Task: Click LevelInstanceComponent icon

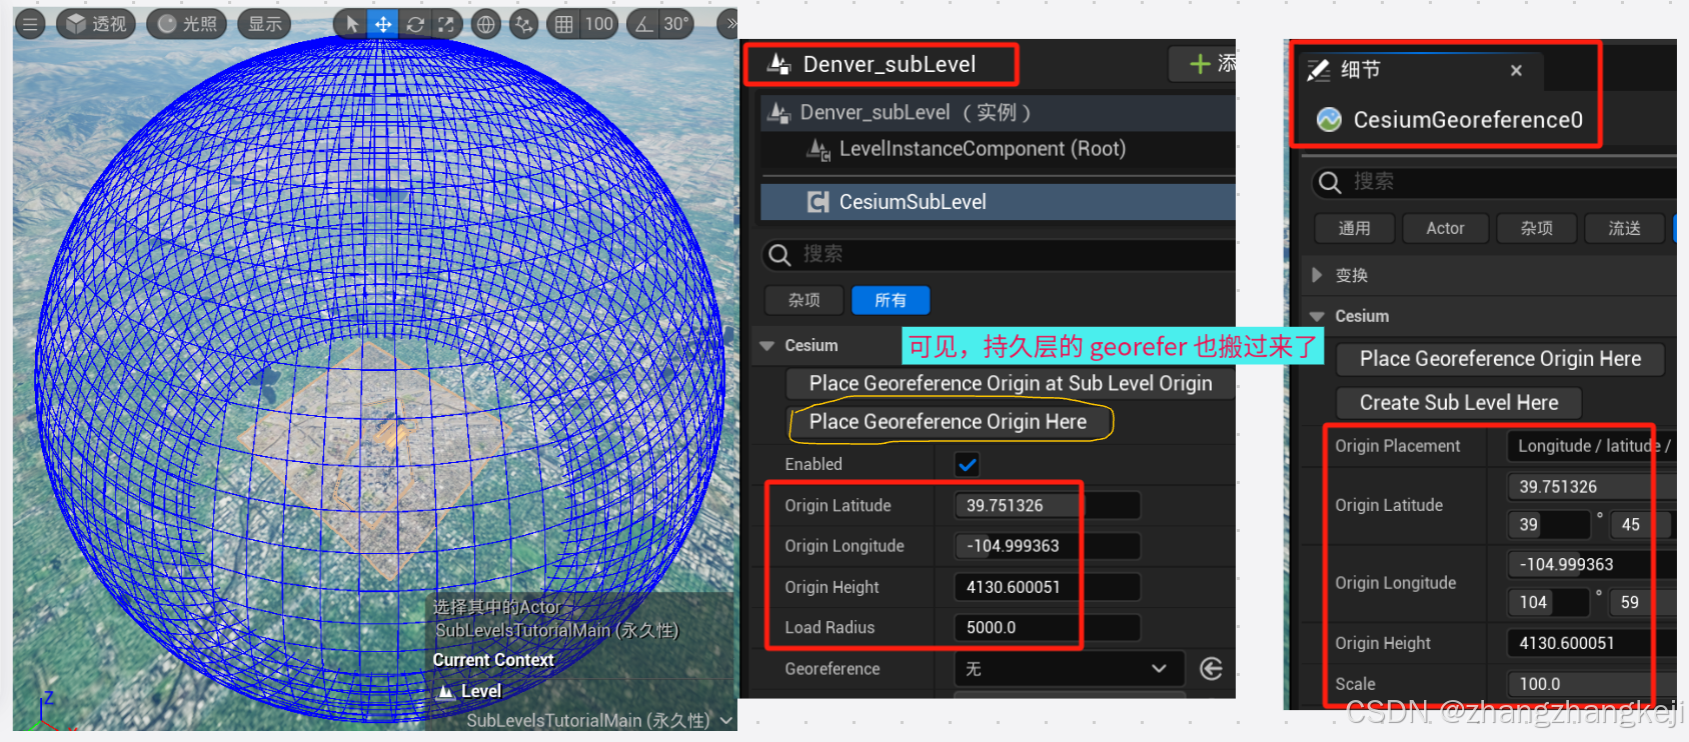Action: (x=819, y=150)
